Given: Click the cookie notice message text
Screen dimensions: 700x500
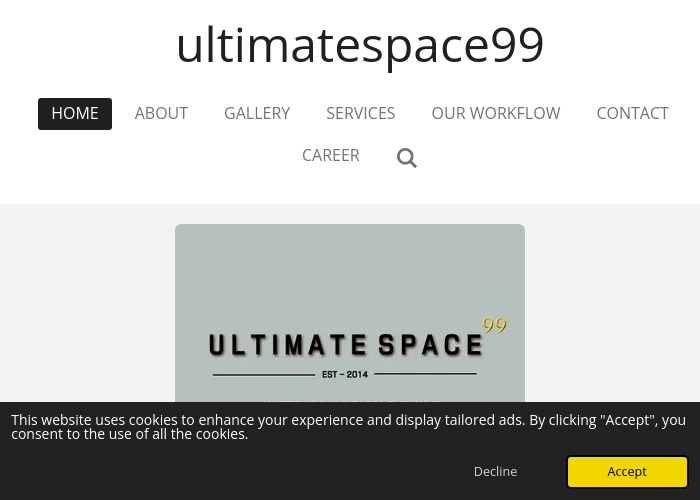Looking at the screenshot, I should tap(348, 427).
